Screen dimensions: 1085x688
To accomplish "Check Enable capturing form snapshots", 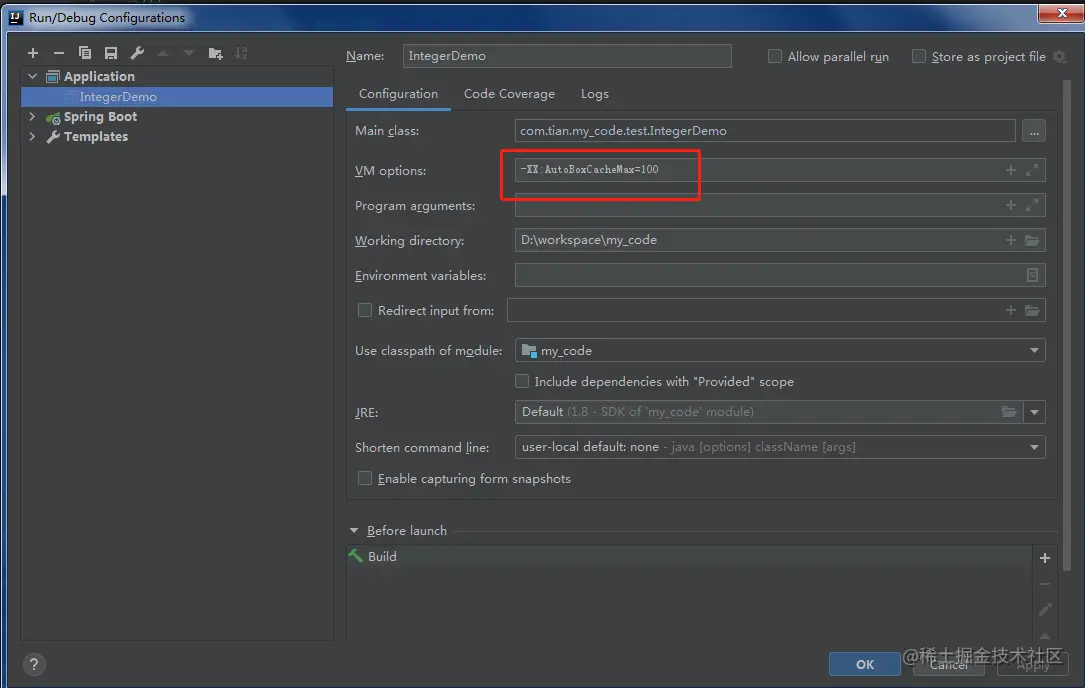I will (x=365, y=479).
